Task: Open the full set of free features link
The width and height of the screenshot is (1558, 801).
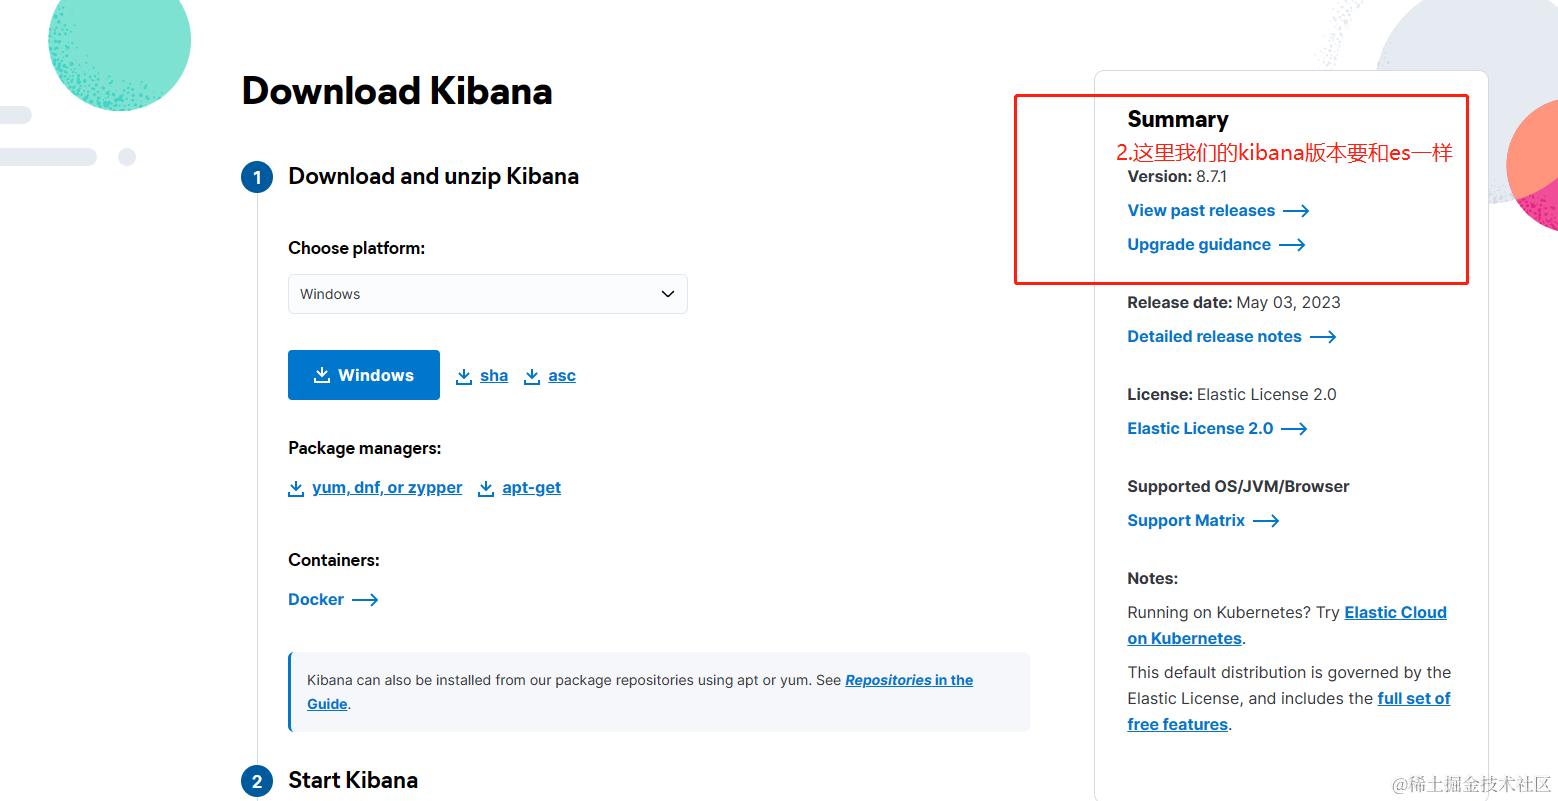Action: (1413, 699)
